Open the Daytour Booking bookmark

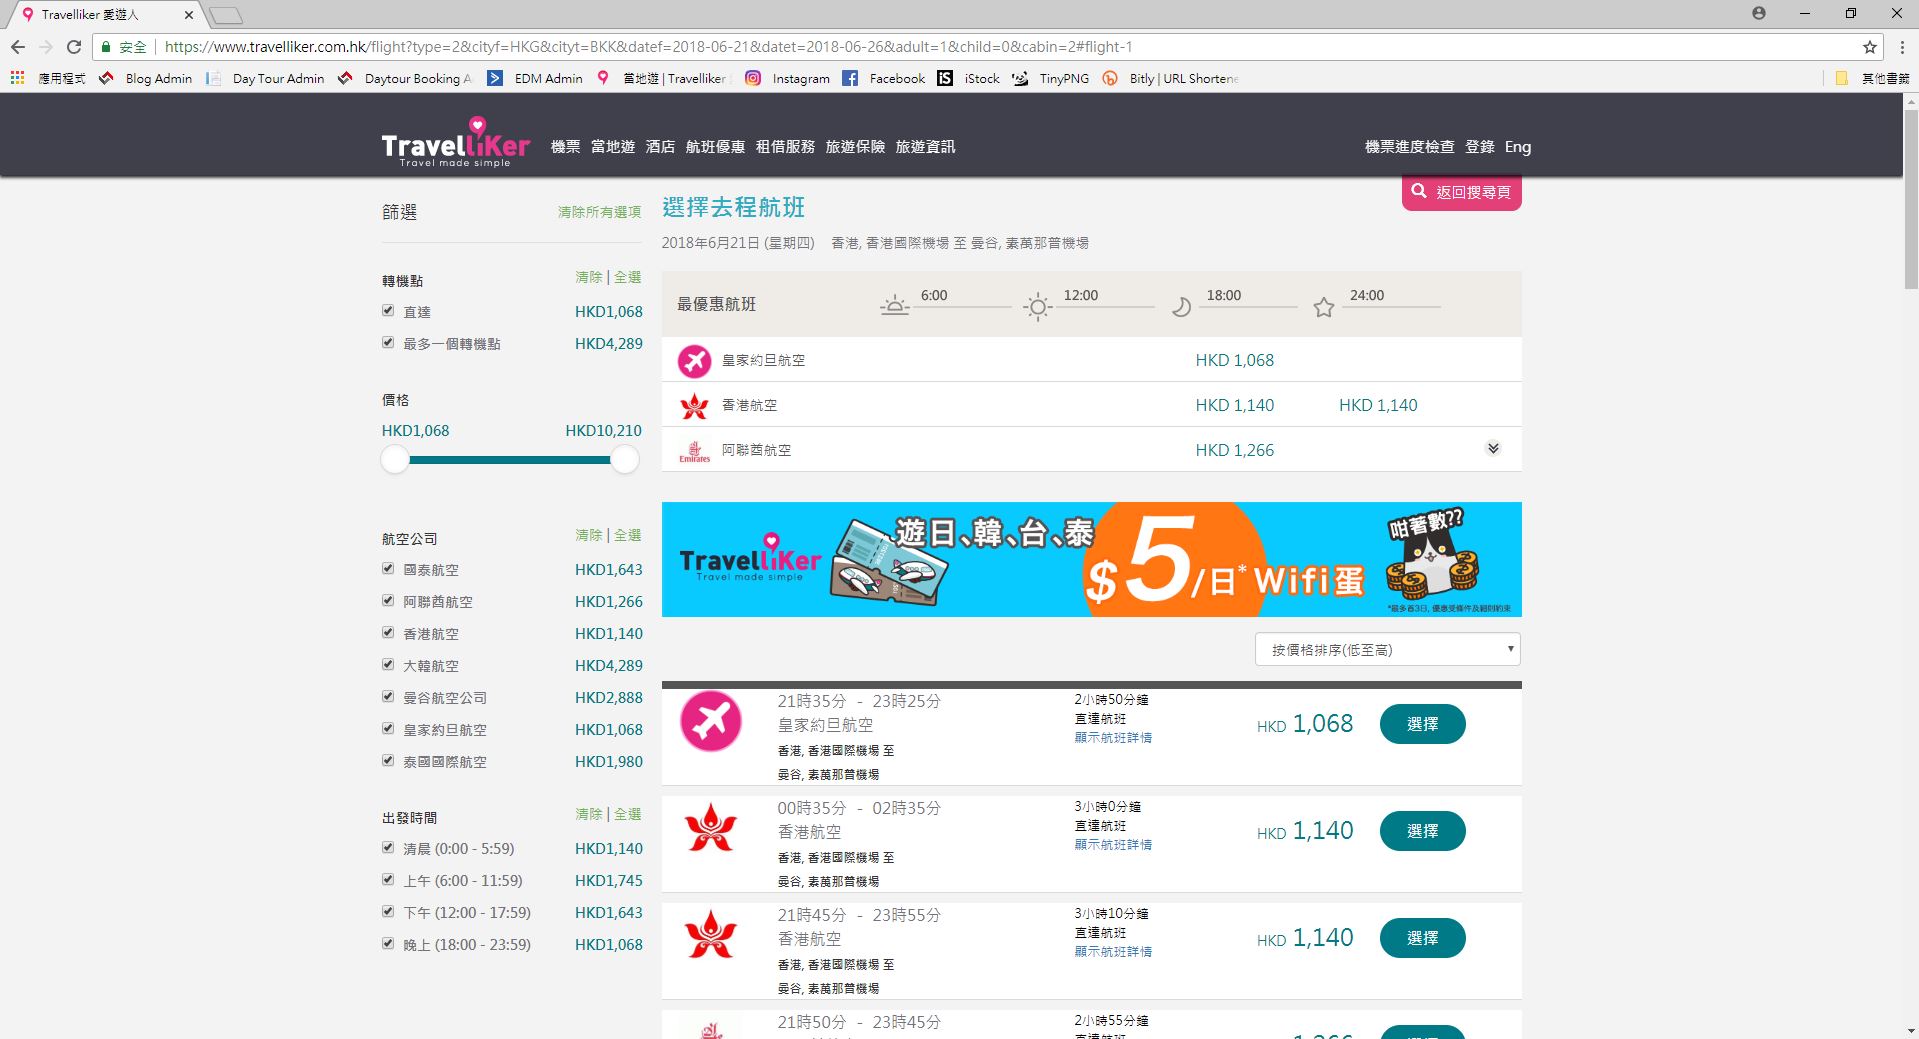pyautogui.click(x=405, y=78)
